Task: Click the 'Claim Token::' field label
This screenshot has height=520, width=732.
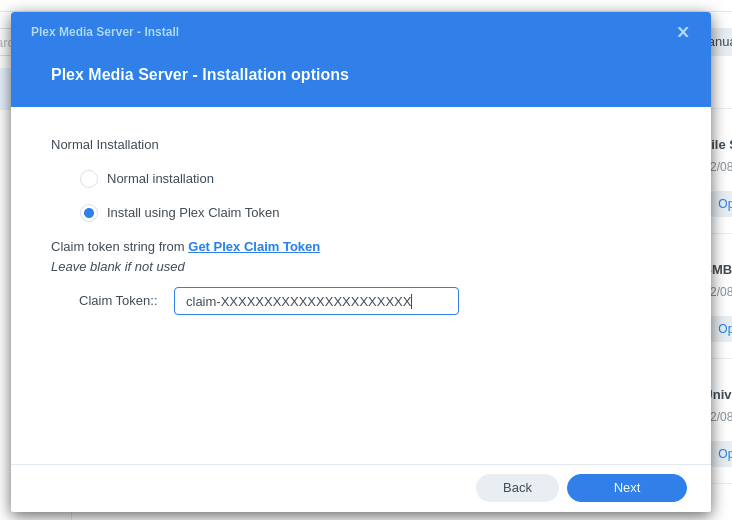Action: pyautogui.click(x=118, y=301)
